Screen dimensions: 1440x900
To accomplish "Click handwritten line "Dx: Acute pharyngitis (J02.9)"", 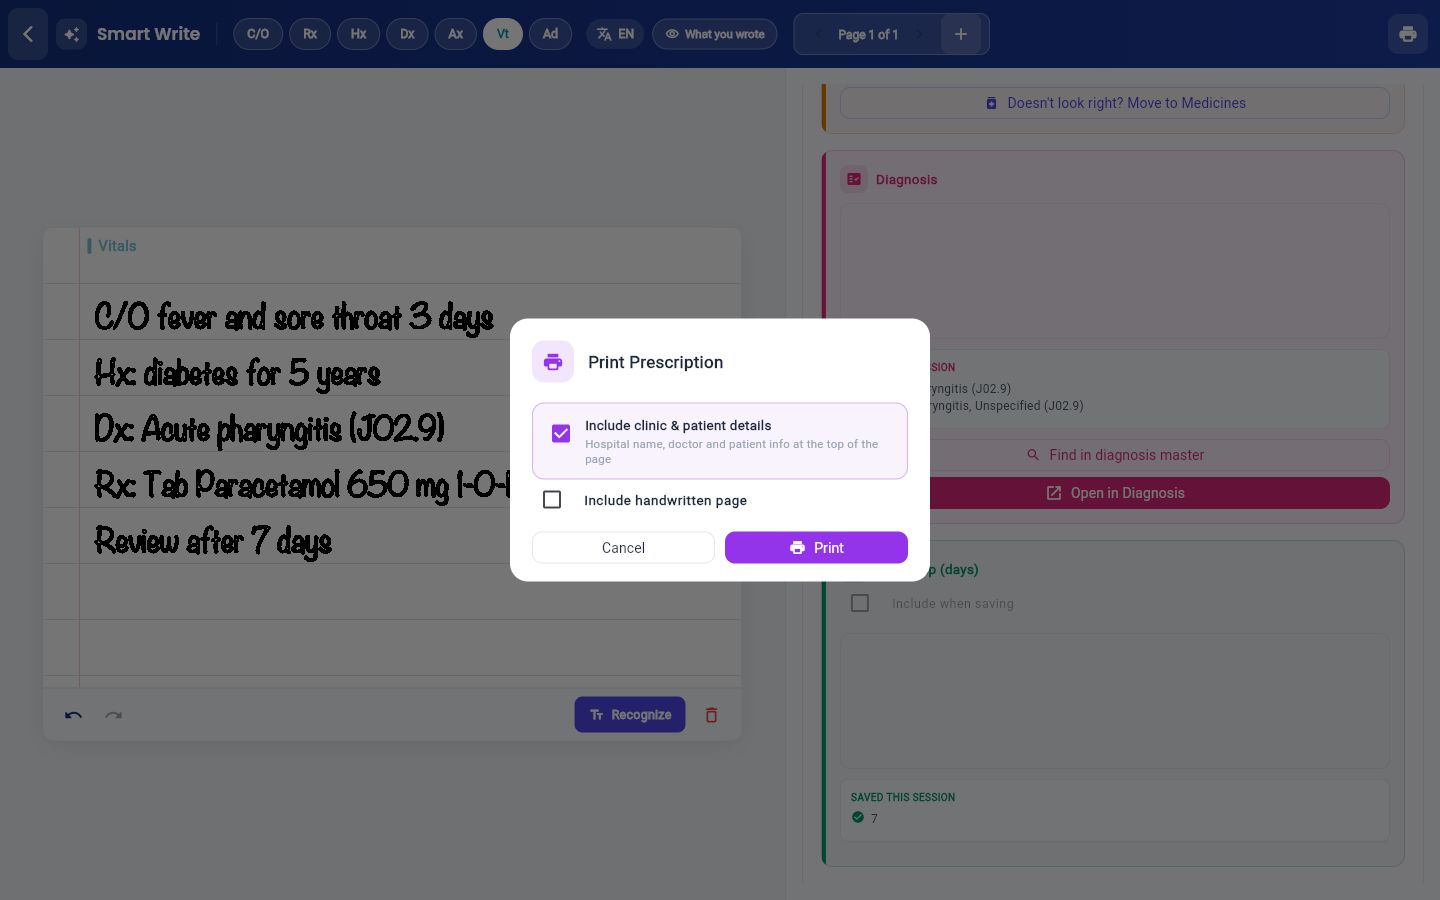I will (x=270, y=430).
